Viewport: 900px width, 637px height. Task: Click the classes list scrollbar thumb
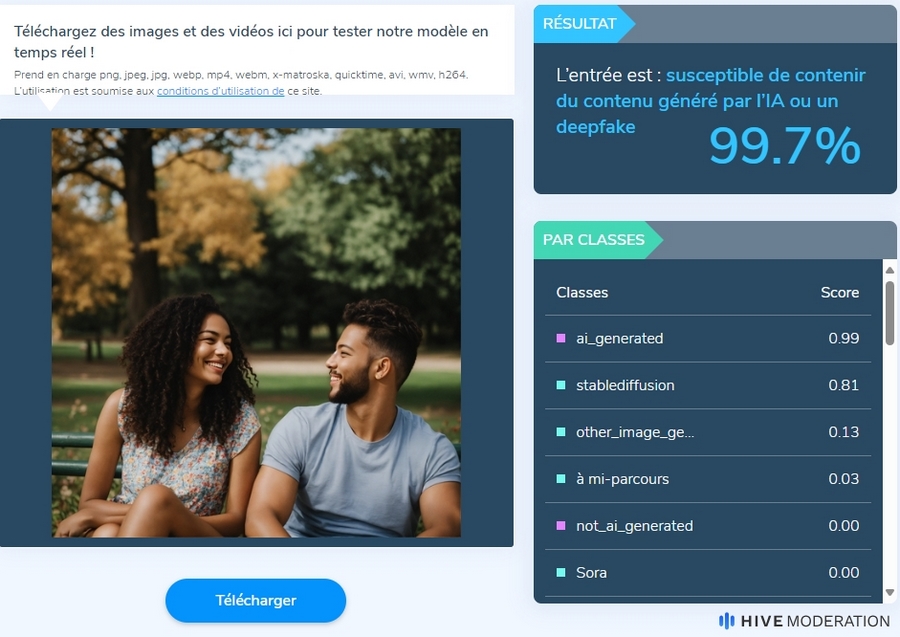point(890,313)
